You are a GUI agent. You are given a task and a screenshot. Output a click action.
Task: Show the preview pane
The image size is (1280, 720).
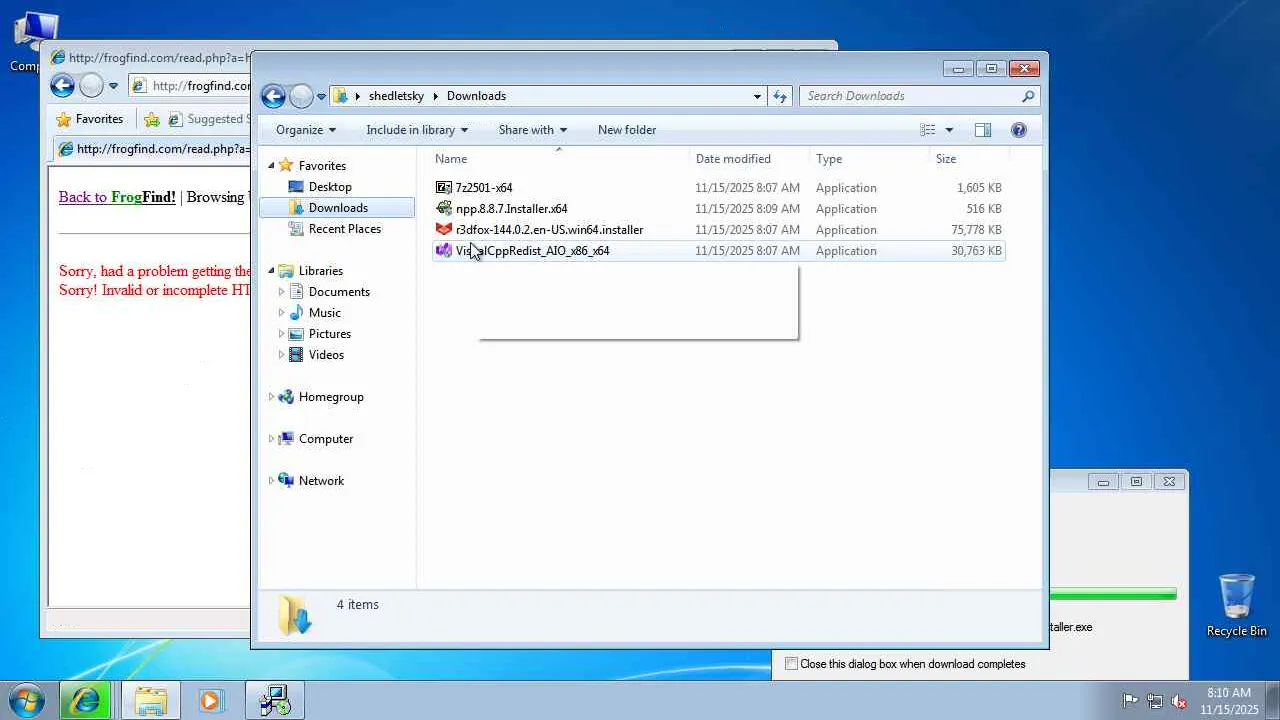tap(983, 130)
